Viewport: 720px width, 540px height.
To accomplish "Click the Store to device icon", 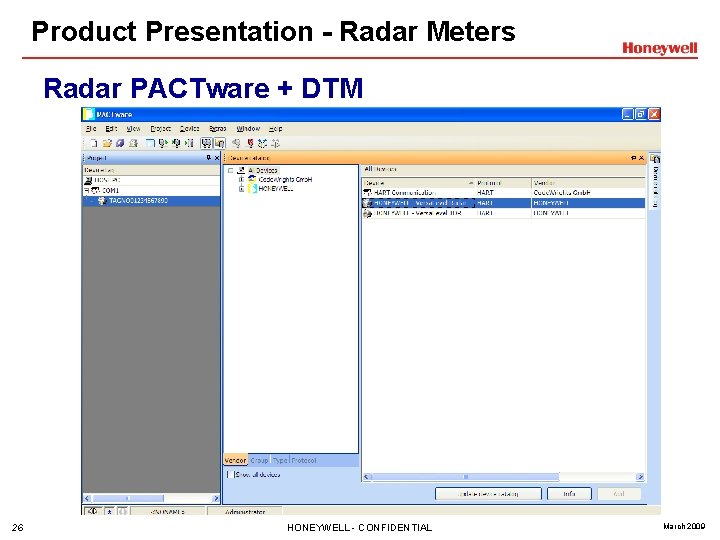I will (x=176, y=143).
